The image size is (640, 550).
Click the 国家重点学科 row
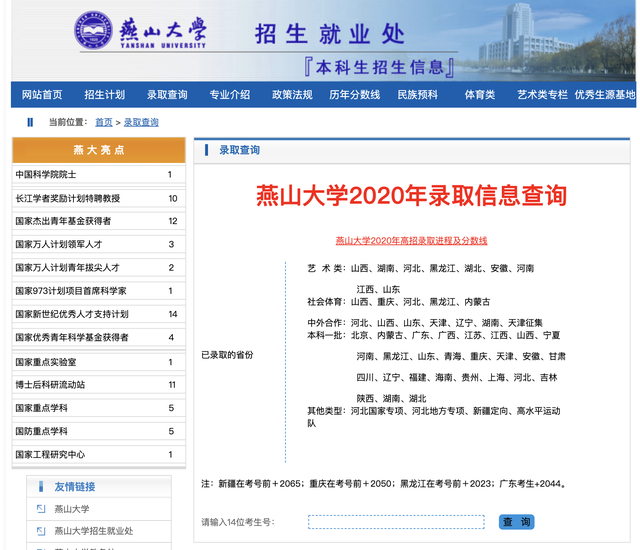pos(99,408)
